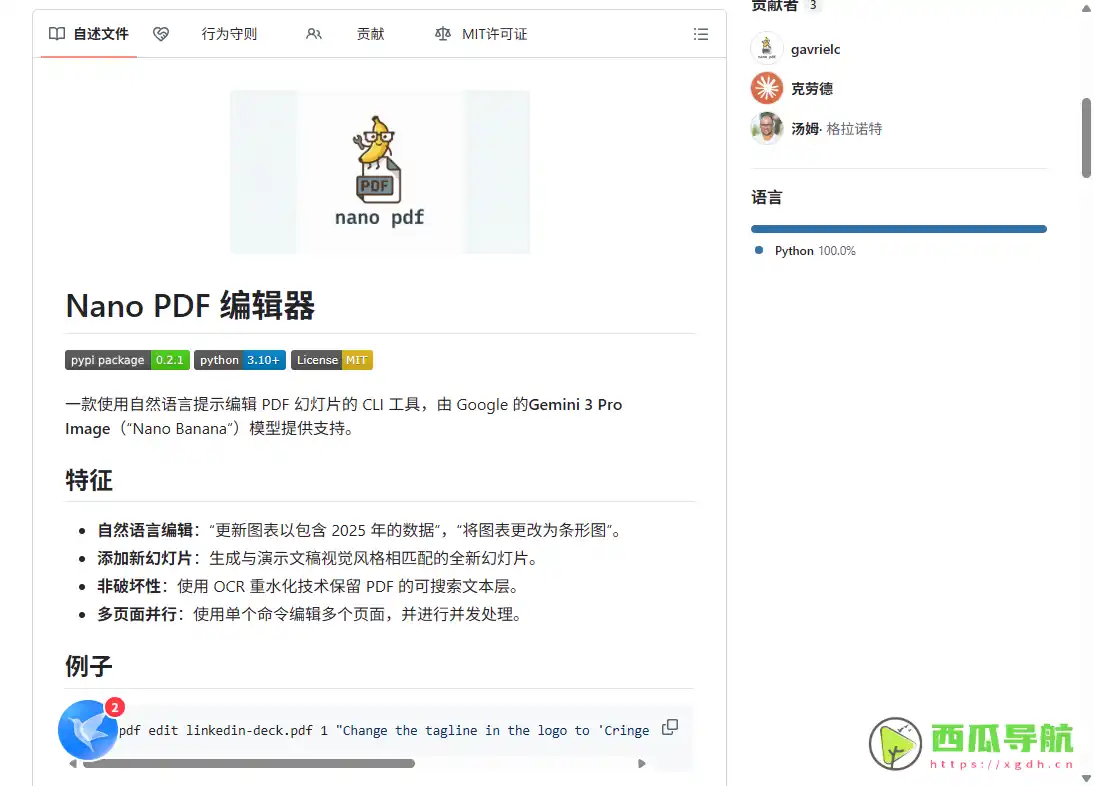Click the pypi package 0.2.1 badge
The height and width of the screenshot is (786, 1094).
pyautogui.click(x=126, y=360)
